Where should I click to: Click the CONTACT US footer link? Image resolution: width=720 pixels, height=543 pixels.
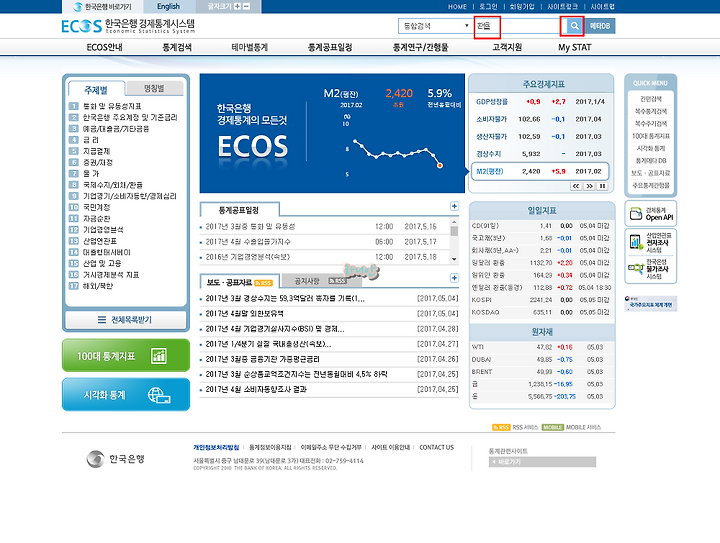pos(437,447)
